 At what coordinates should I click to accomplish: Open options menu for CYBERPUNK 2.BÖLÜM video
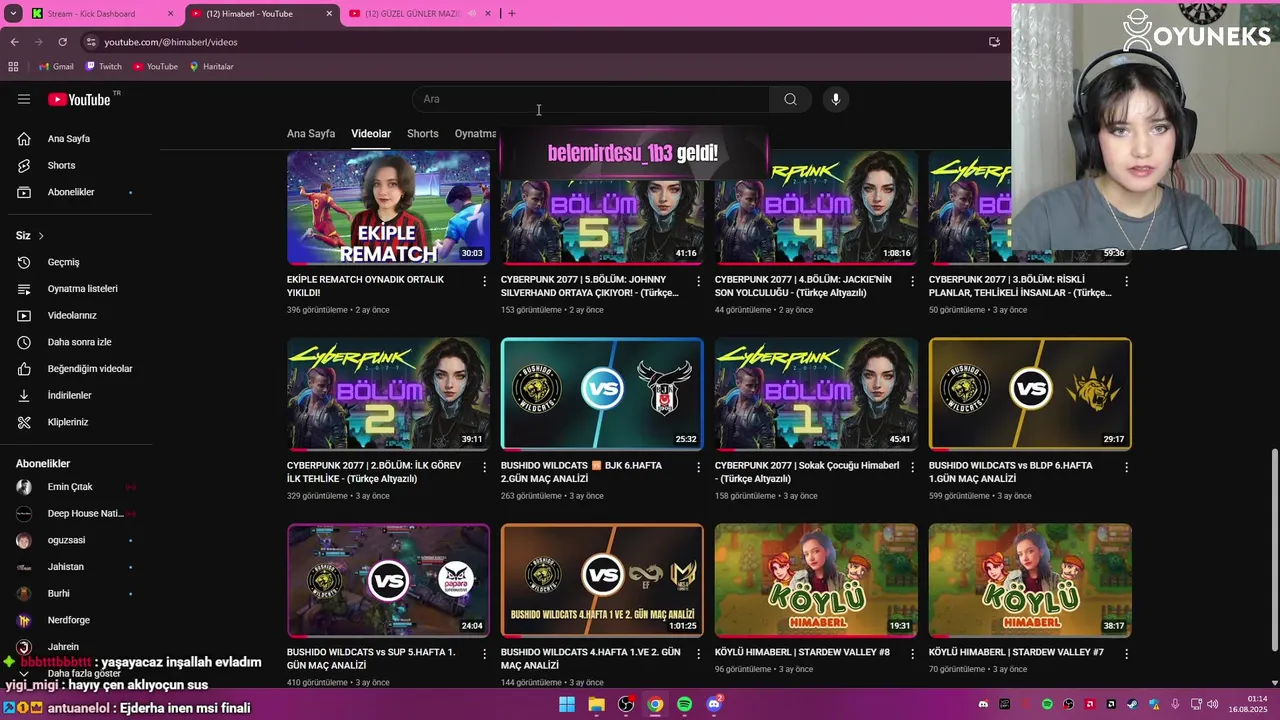(x=485, y=467)
